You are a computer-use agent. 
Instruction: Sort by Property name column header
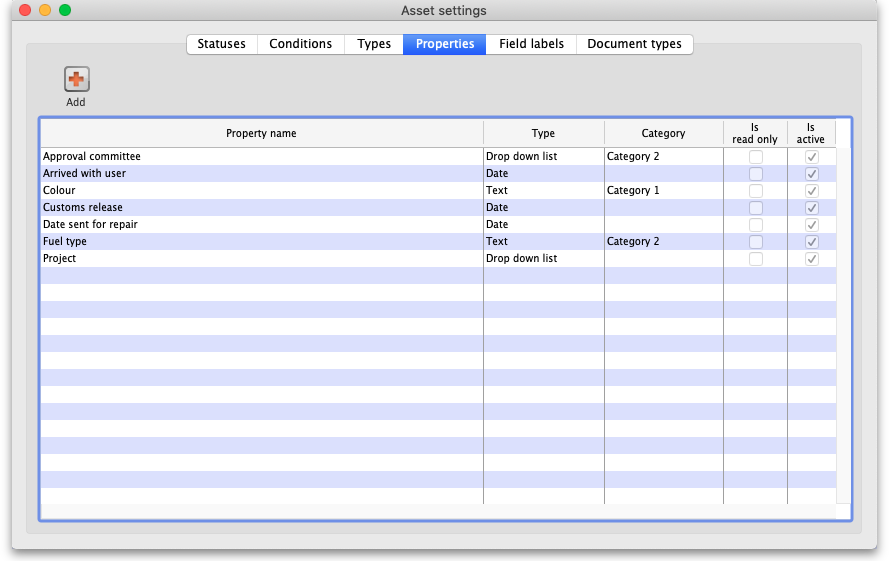[261, 134]
